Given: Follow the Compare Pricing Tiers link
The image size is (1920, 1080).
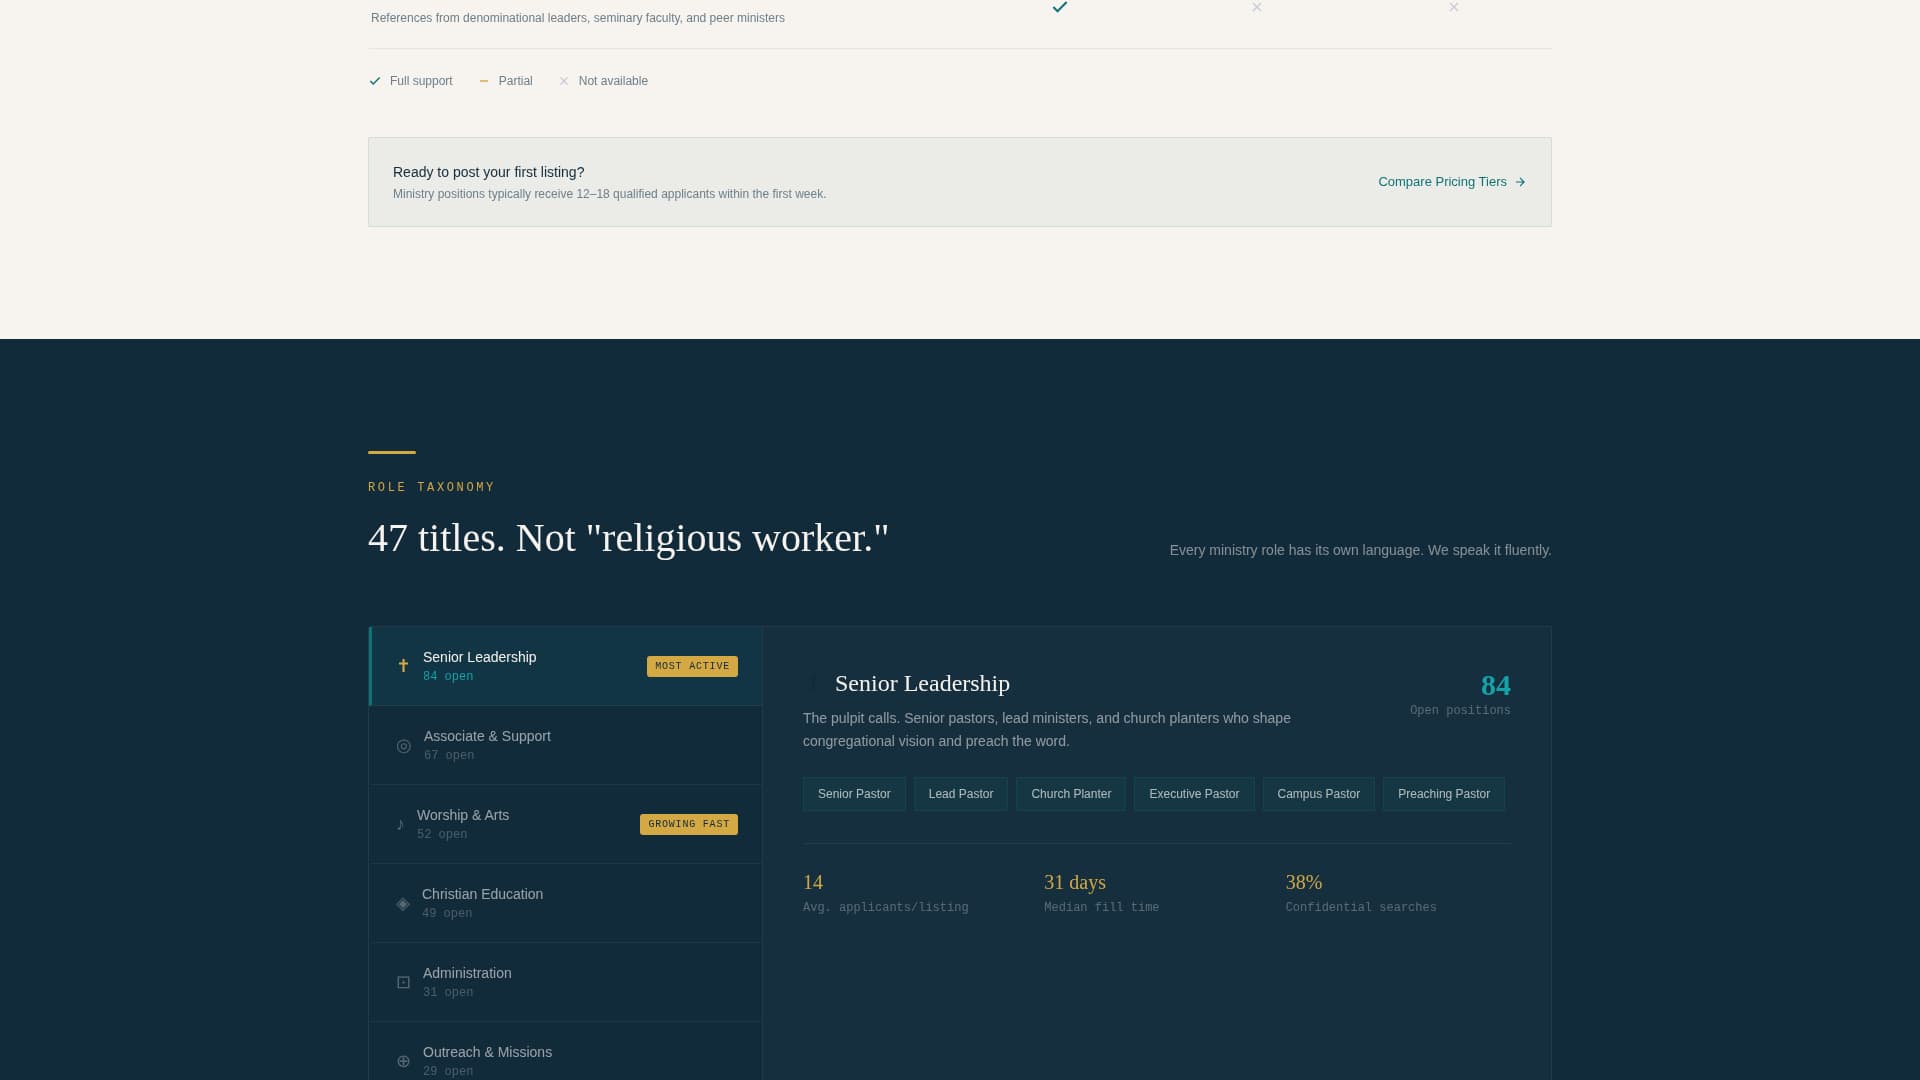Looking at the screenshot, I should [x=1452, y=182].
